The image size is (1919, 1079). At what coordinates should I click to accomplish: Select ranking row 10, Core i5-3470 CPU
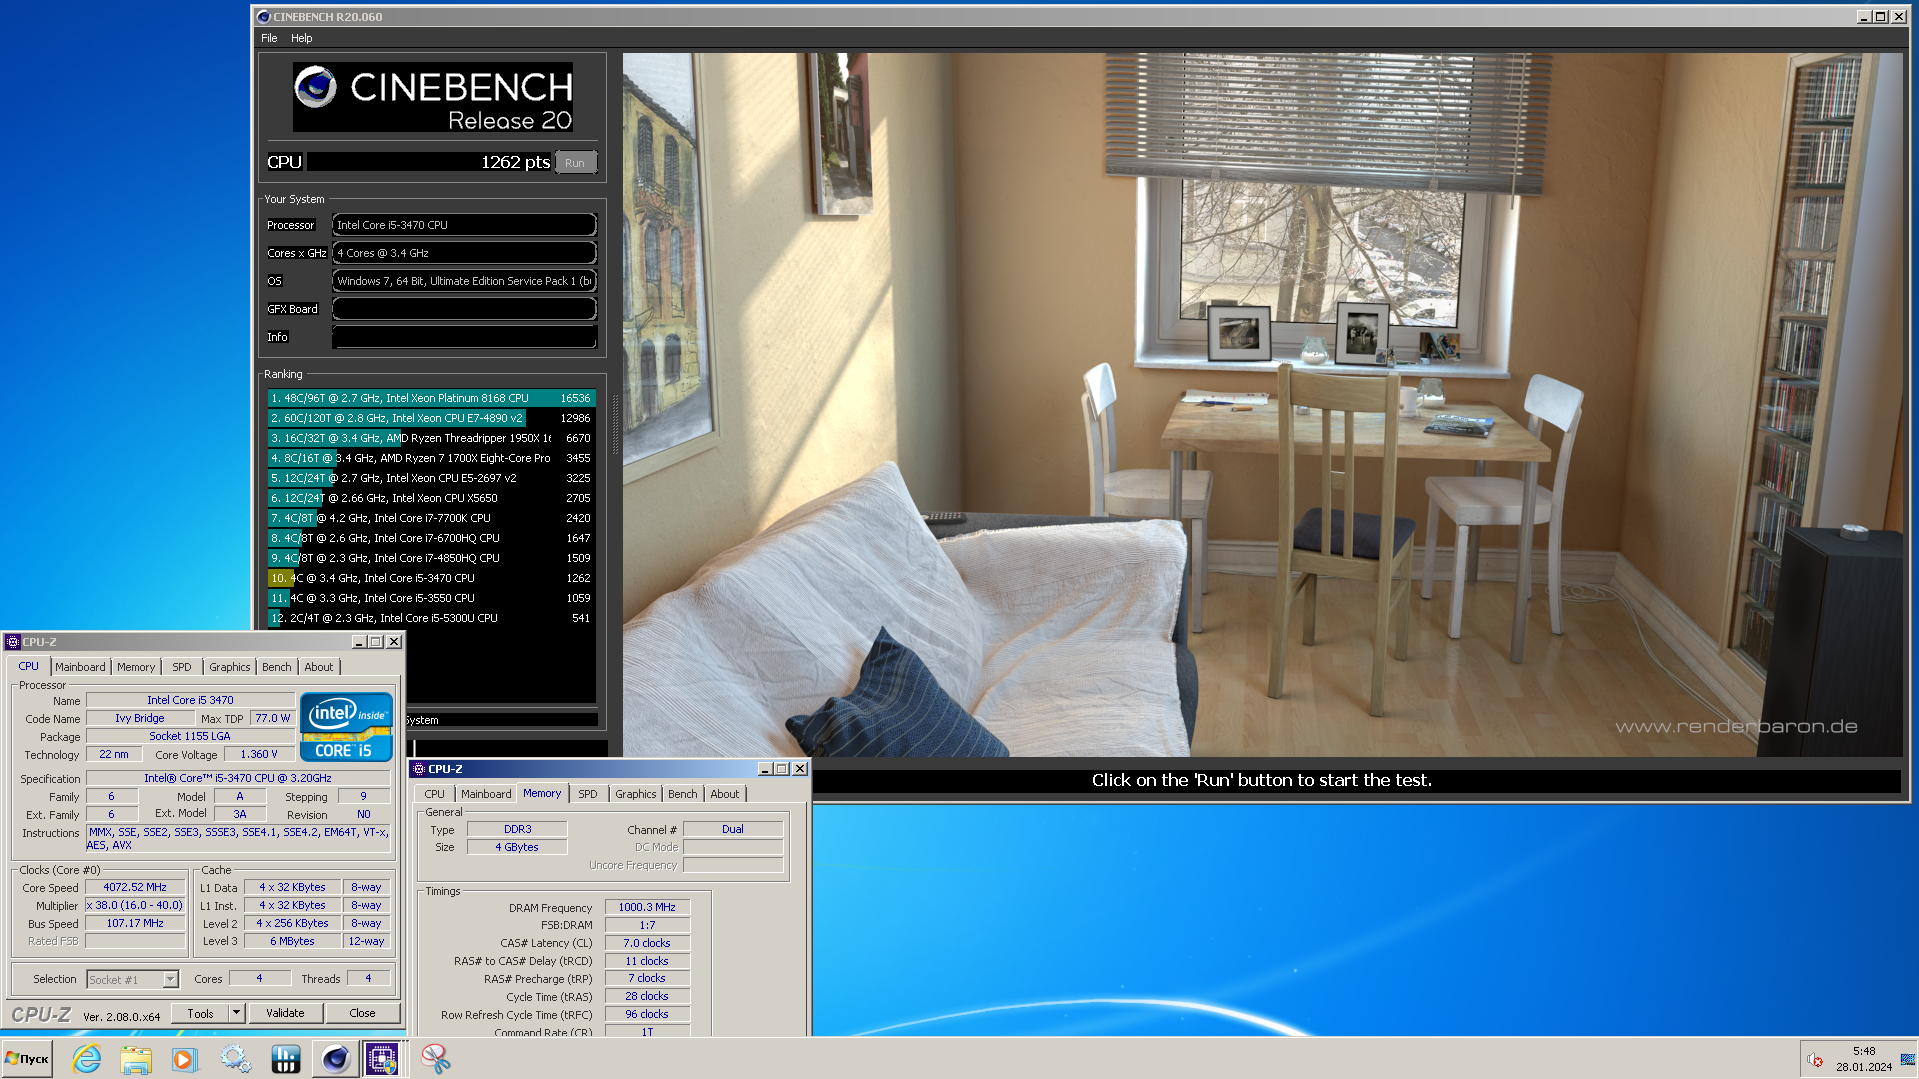coord(431,578)
